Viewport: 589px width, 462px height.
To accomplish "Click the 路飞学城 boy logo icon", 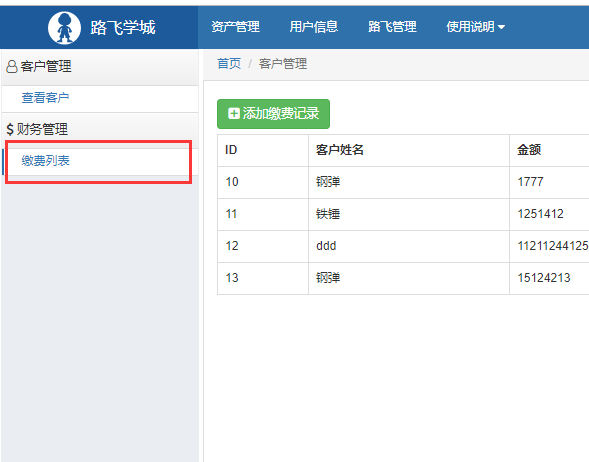I will (x=64, y=28).
